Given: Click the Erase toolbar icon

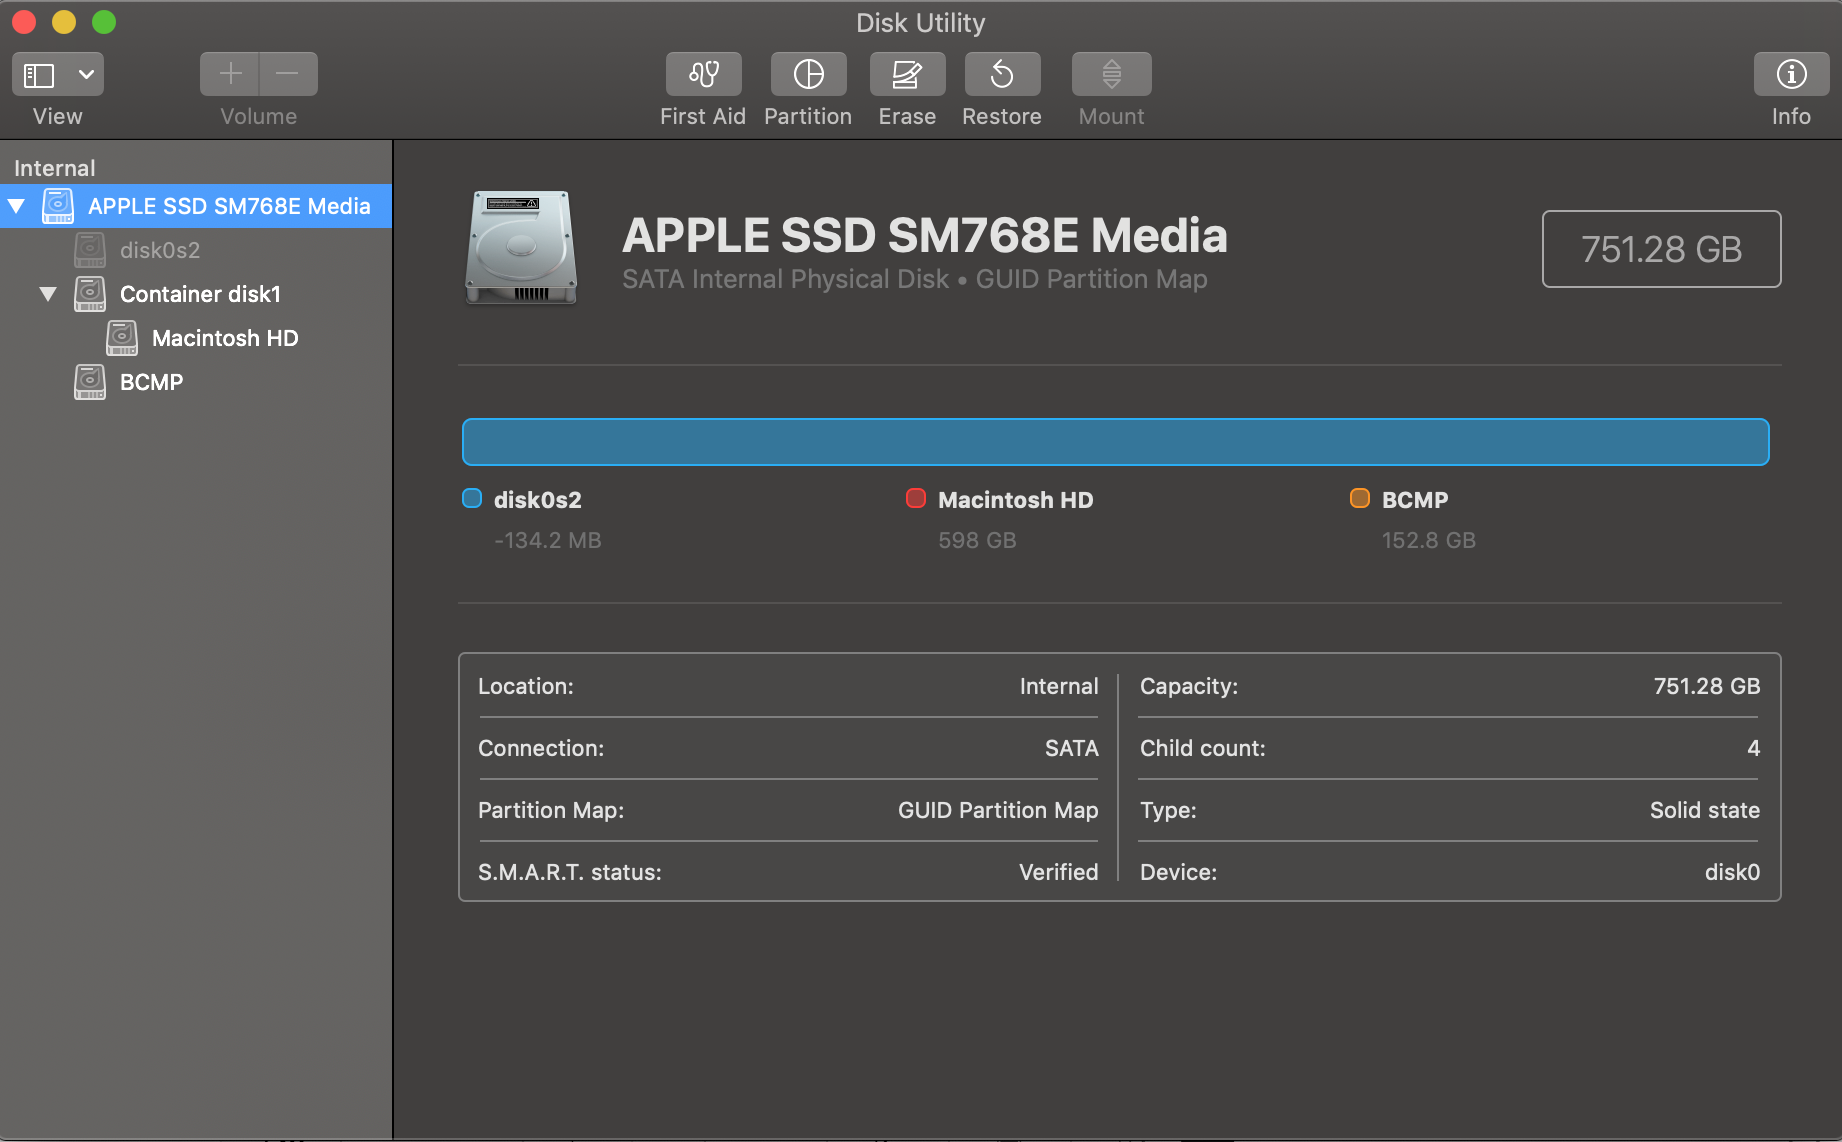Looking at the screenshot, I should (x=907, y=75).
